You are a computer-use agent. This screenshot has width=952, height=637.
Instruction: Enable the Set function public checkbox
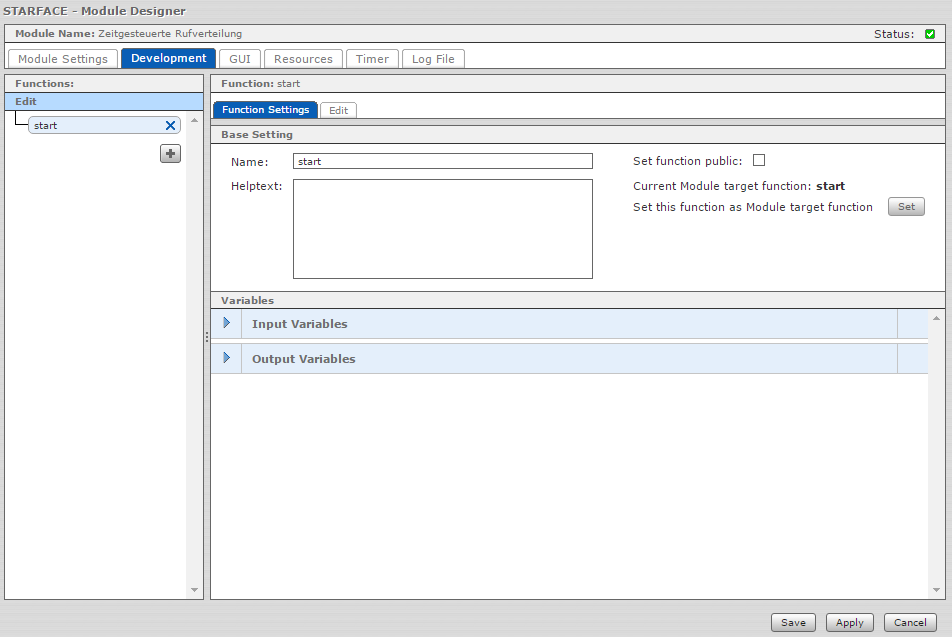[759, 160]
